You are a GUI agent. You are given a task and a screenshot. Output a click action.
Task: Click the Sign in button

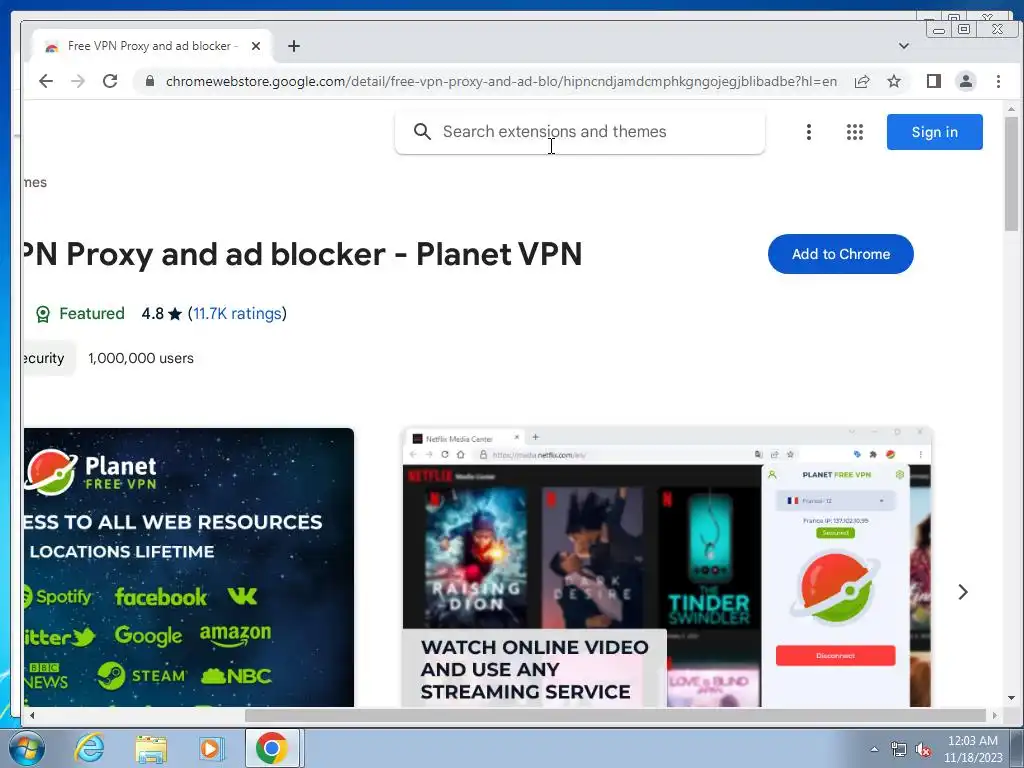[x=935, y=132]
